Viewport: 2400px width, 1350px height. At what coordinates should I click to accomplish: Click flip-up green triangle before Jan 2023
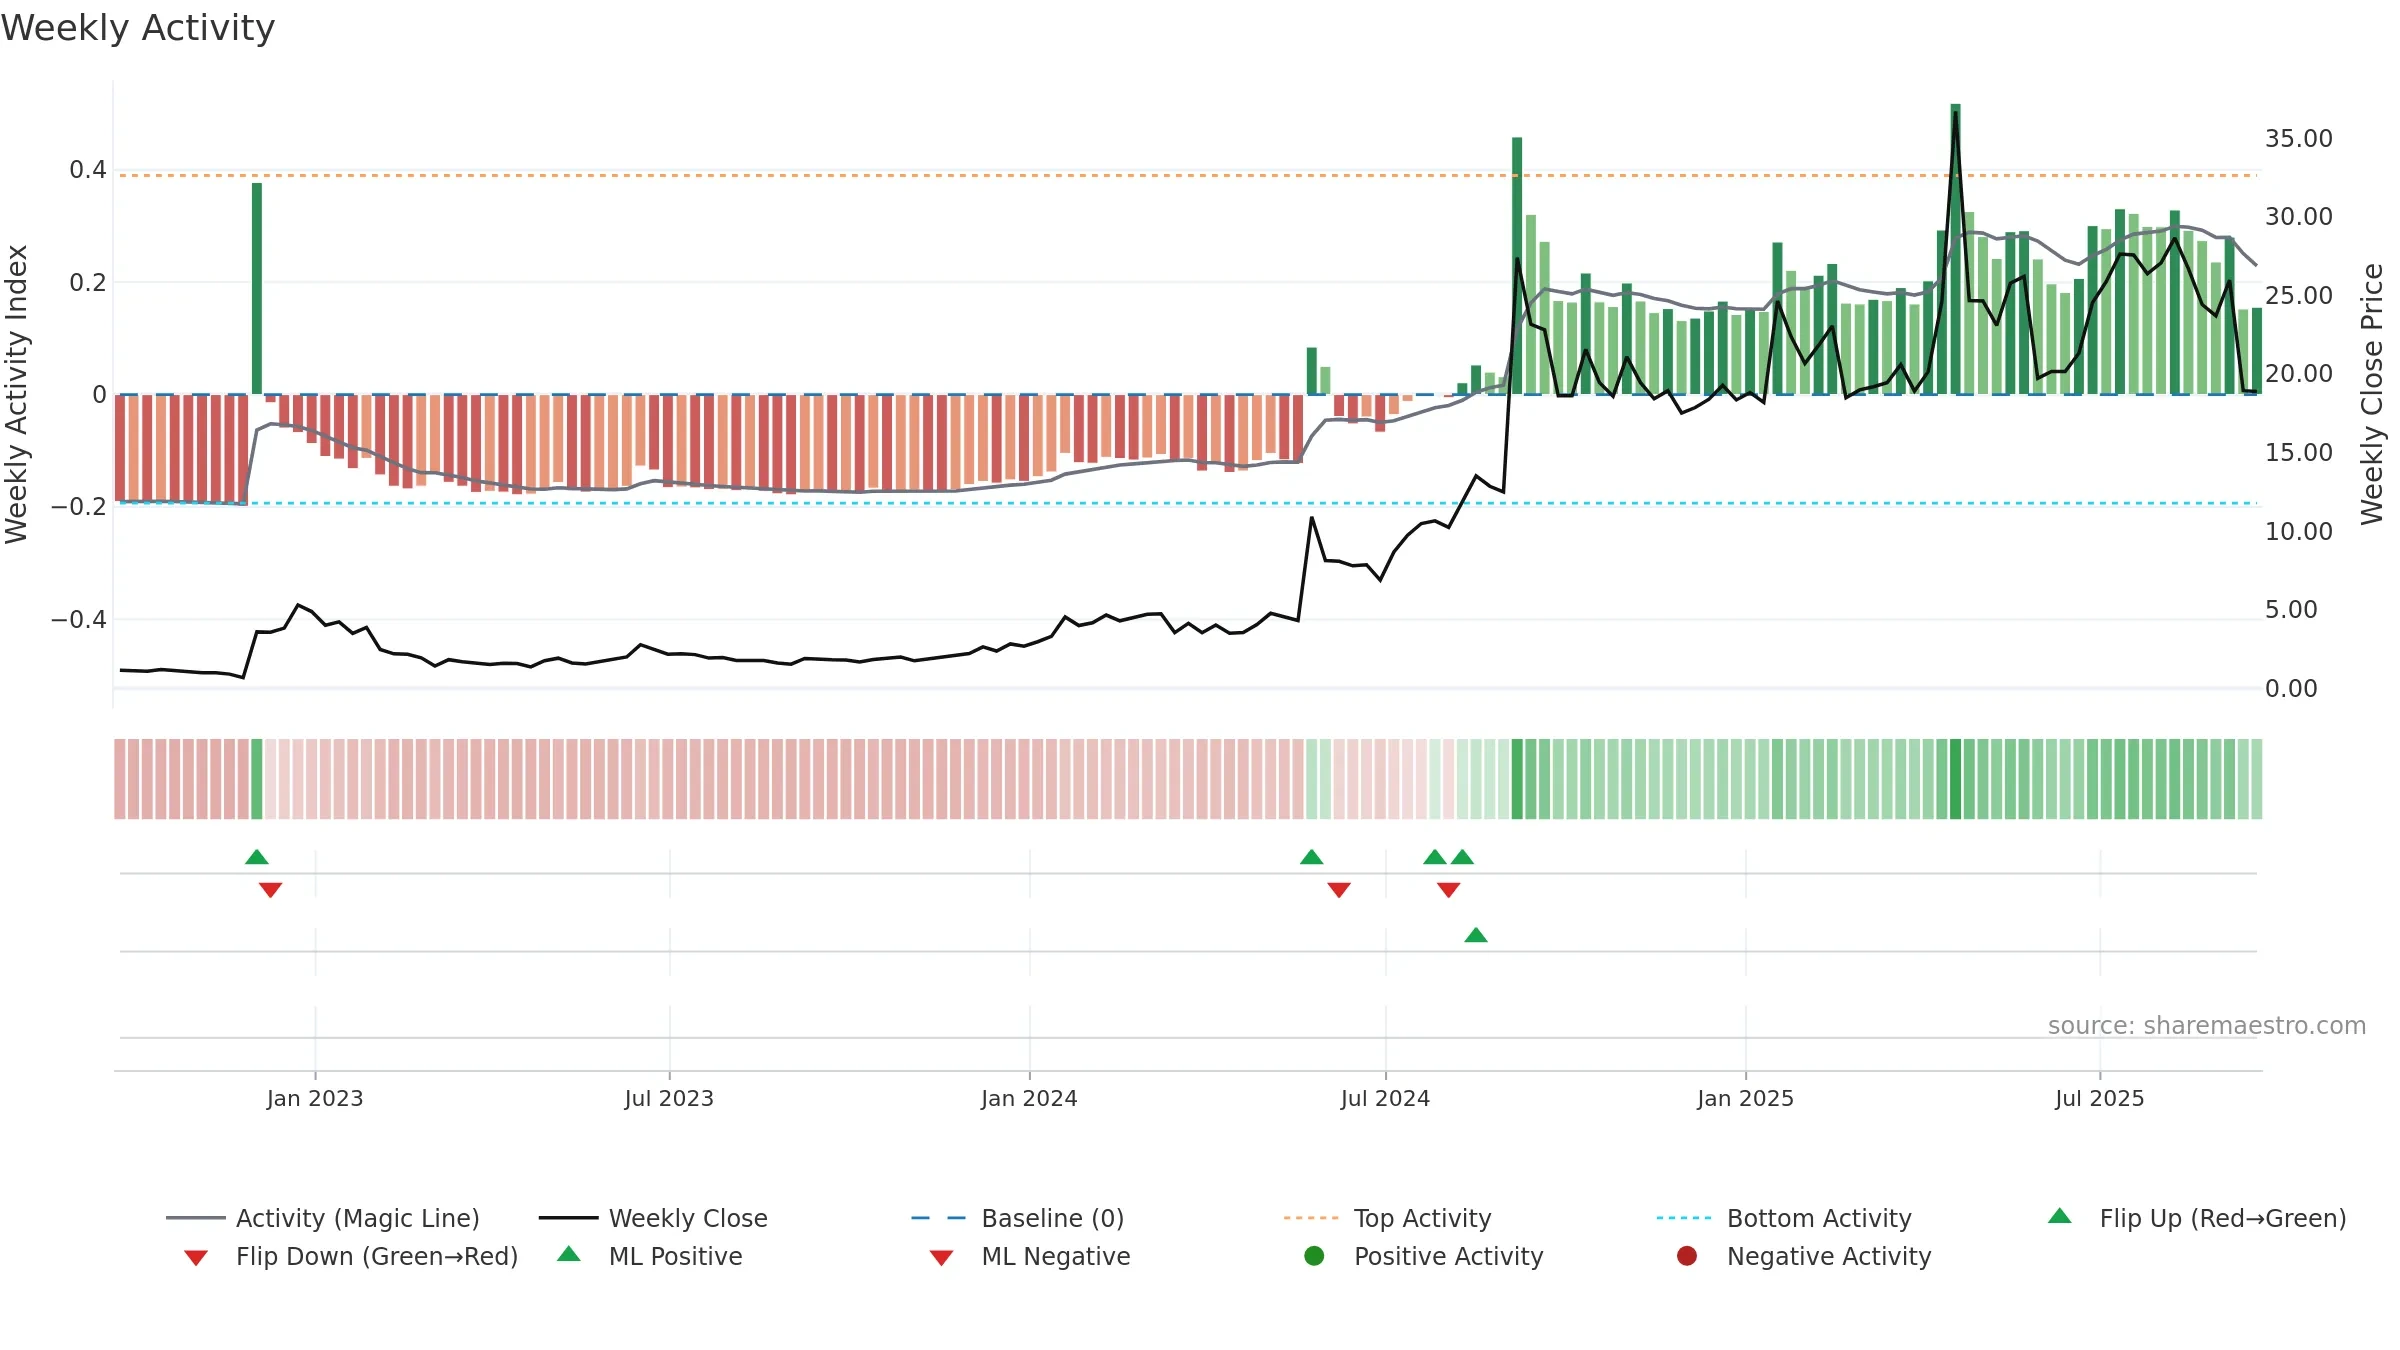click(257, 857)
